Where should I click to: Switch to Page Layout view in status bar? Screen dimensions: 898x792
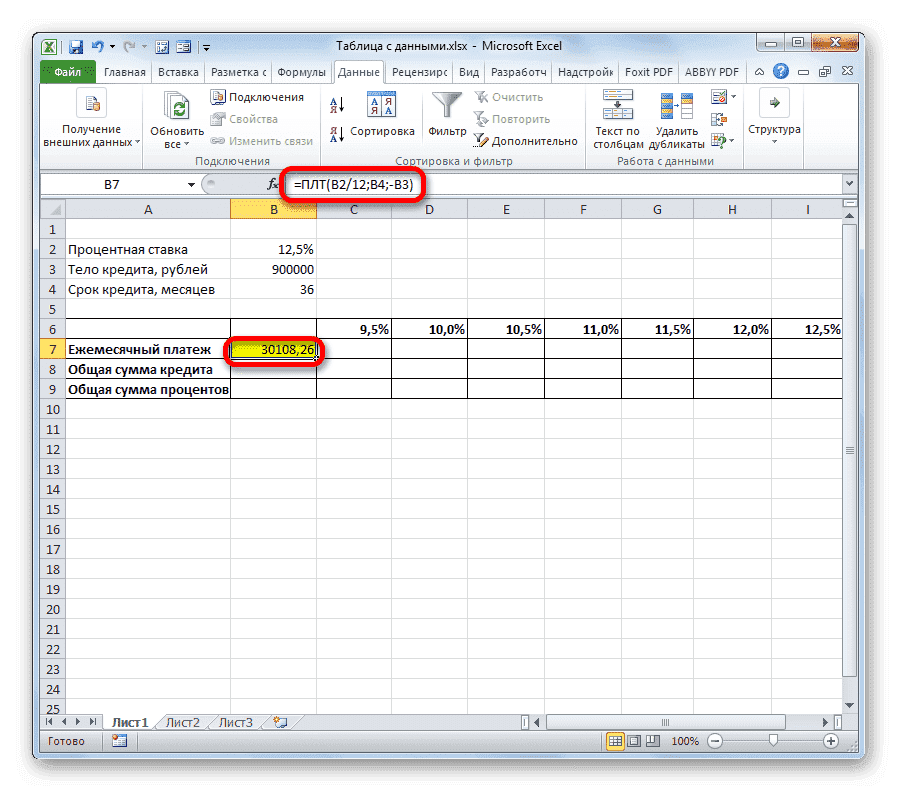pyautogui.click(x=634, y=741)
